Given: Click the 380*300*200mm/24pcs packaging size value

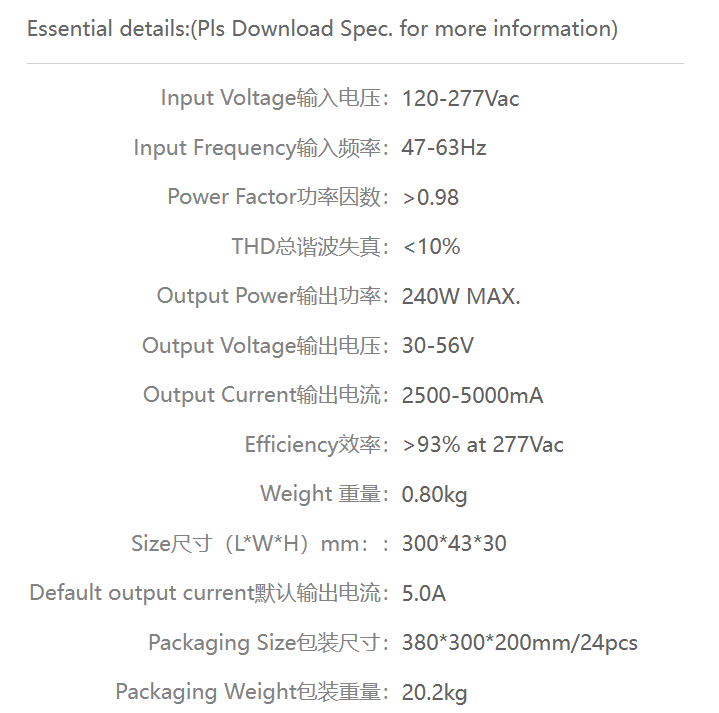Looking at the screenshot, I should [520, 643].
